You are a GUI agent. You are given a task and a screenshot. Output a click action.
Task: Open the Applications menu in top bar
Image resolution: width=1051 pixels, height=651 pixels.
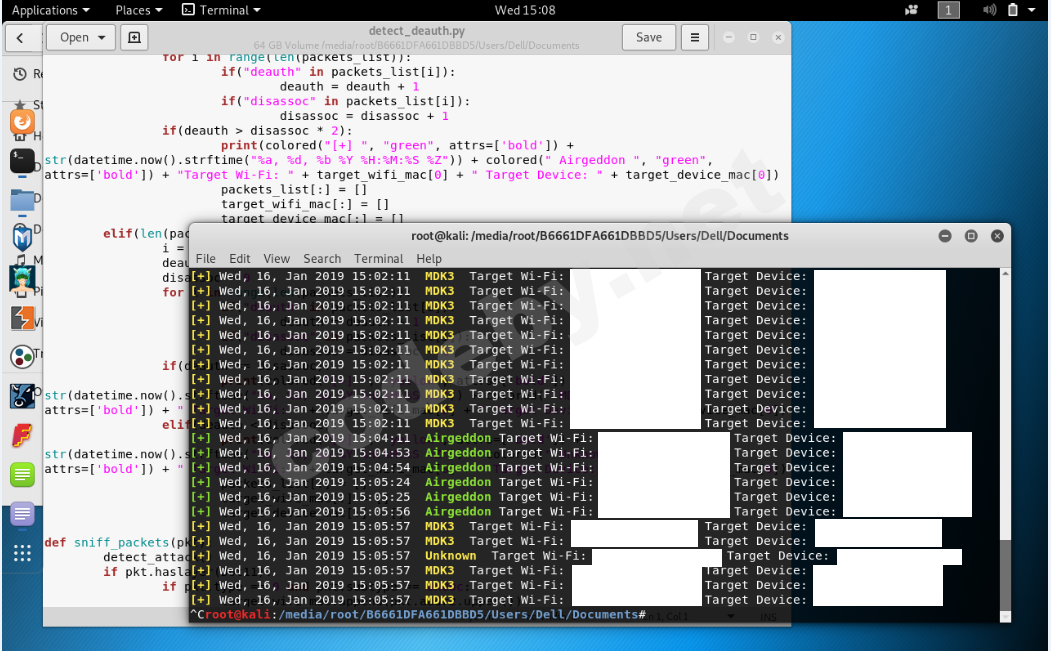(x=50, y=10)
